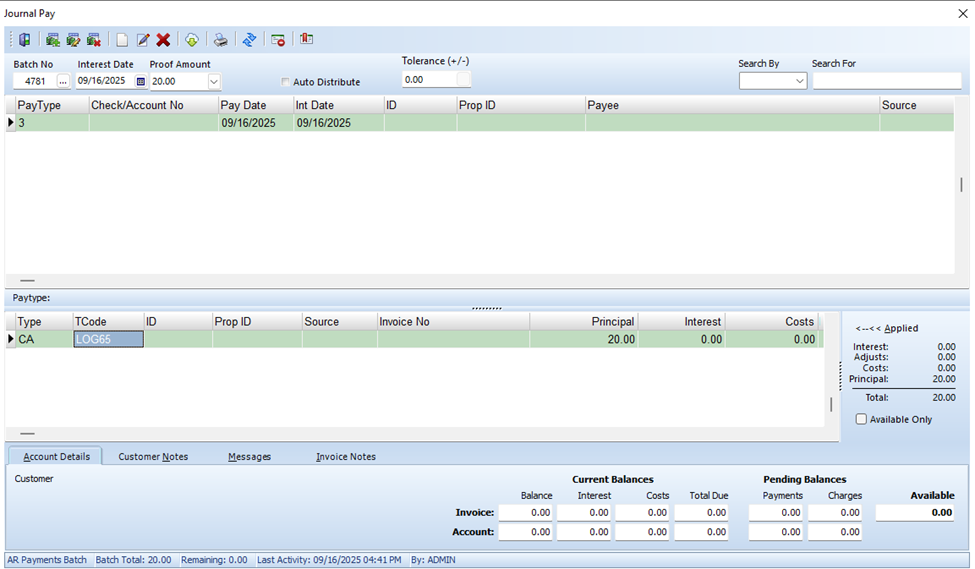The height and width of the screenshot is (569, 975).
Task: Click the Tolerance value field
Action: point(429,80)
